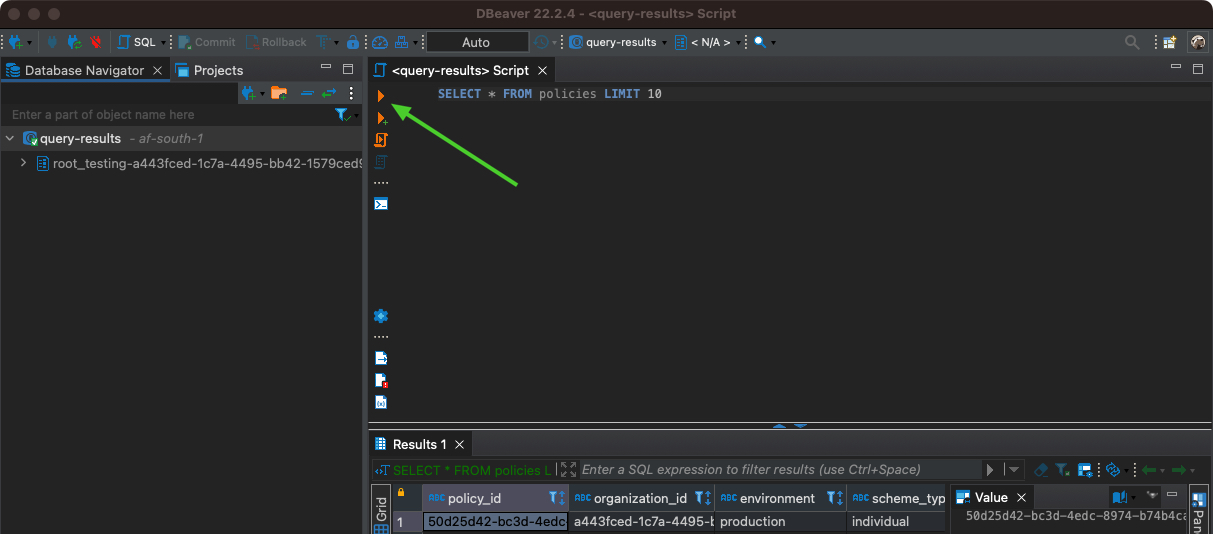Open the dashboard gauge icon
The image size is (1213, 534).
point(380,42)
